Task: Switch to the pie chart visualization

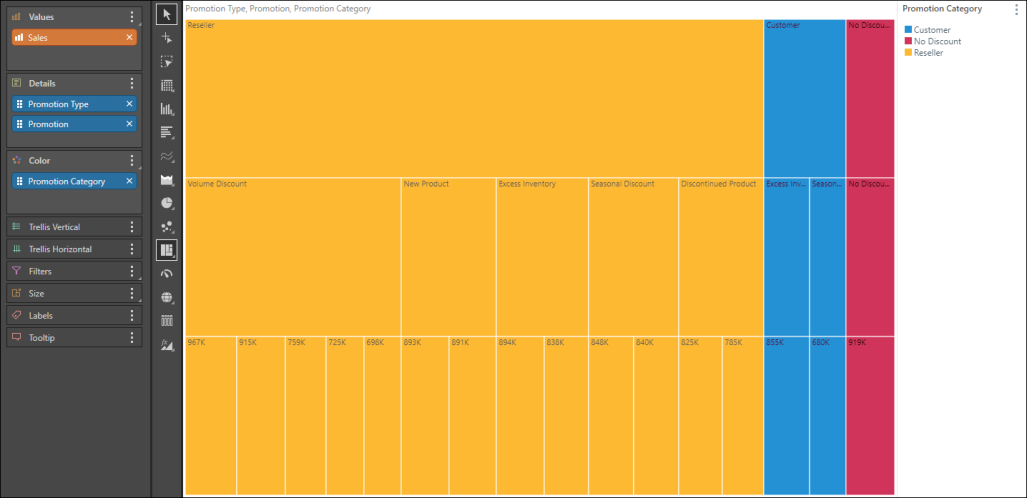Action: pos(167,203)
